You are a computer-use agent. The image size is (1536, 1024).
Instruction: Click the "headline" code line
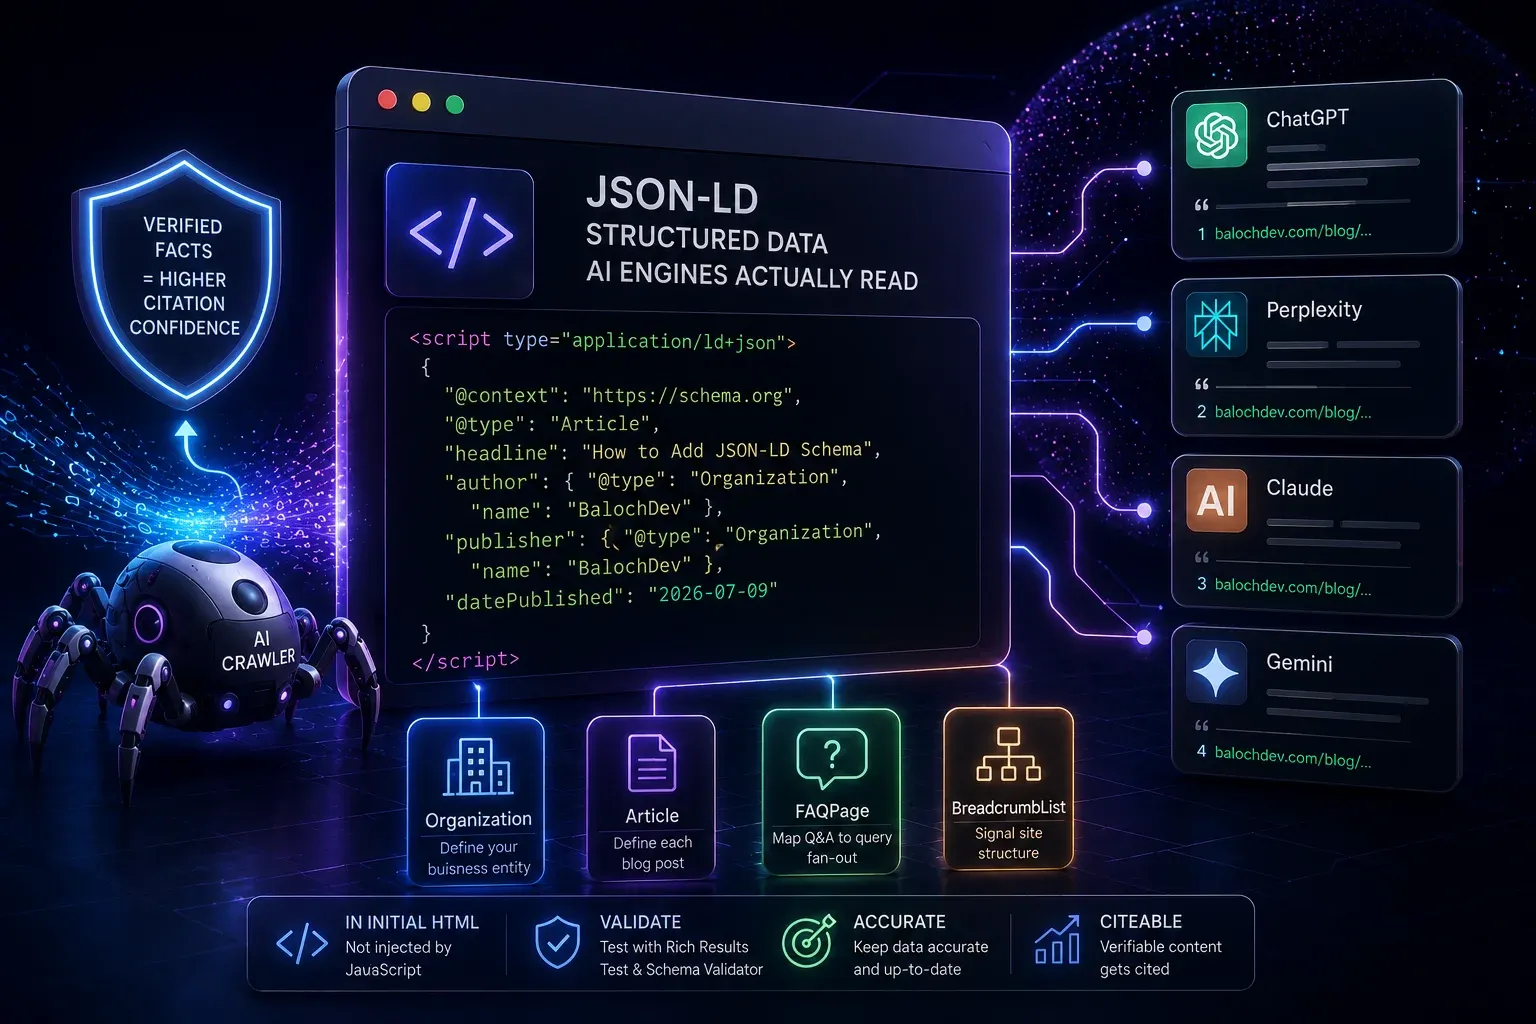(662, 451)
